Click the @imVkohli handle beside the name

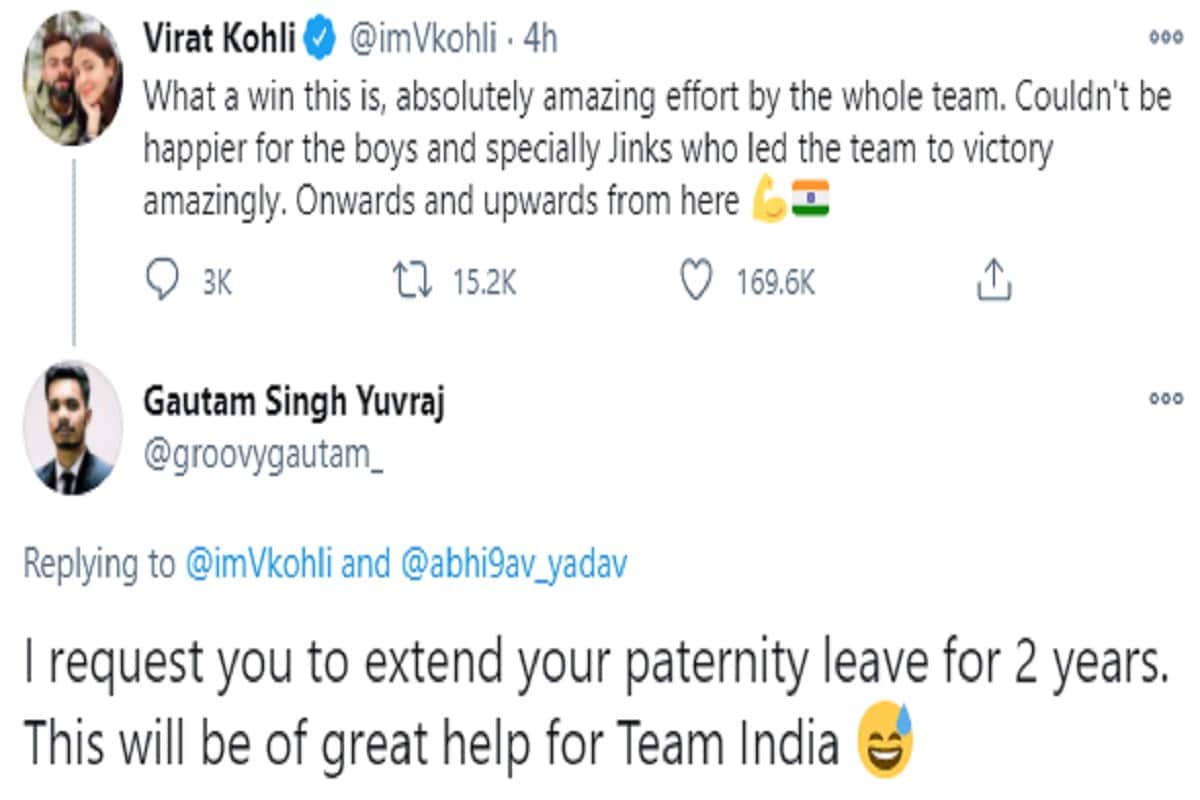click(x=421, y=41)
